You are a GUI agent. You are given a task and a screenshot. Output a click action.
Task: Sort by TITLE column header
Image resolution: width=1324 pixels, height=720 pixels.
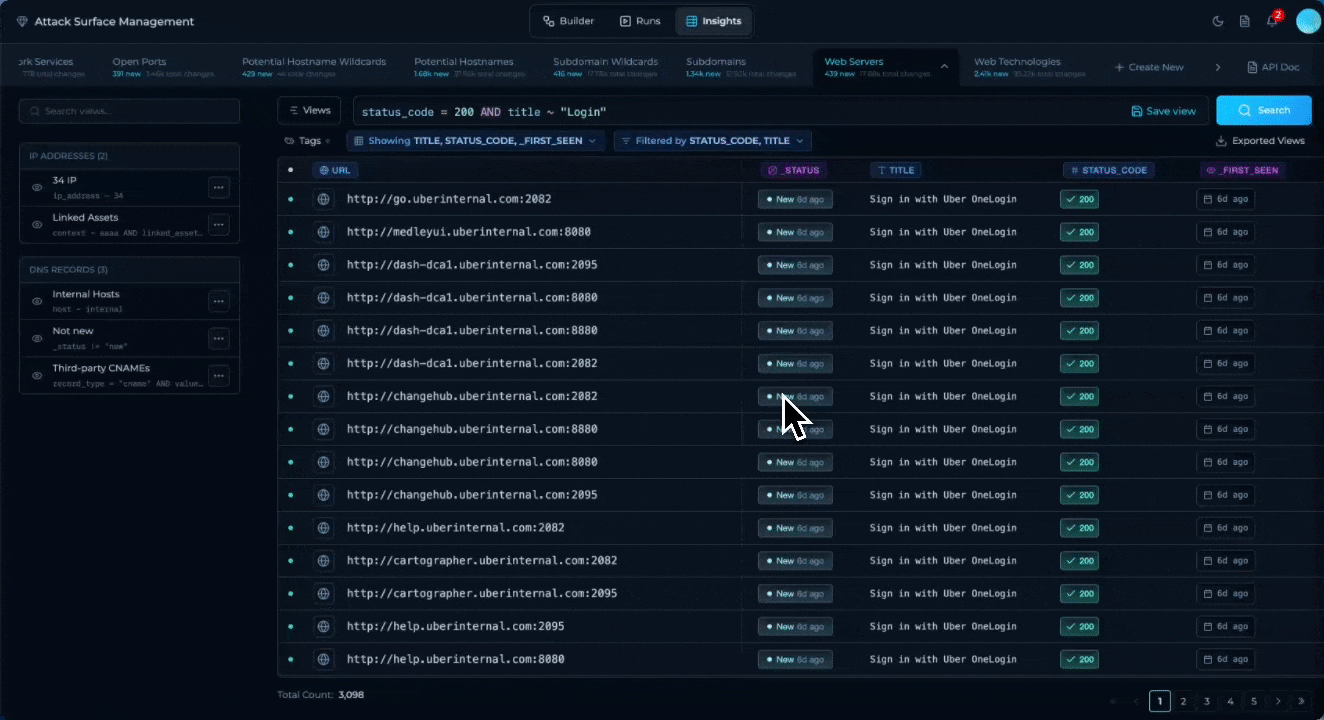[x=895, y=170]
